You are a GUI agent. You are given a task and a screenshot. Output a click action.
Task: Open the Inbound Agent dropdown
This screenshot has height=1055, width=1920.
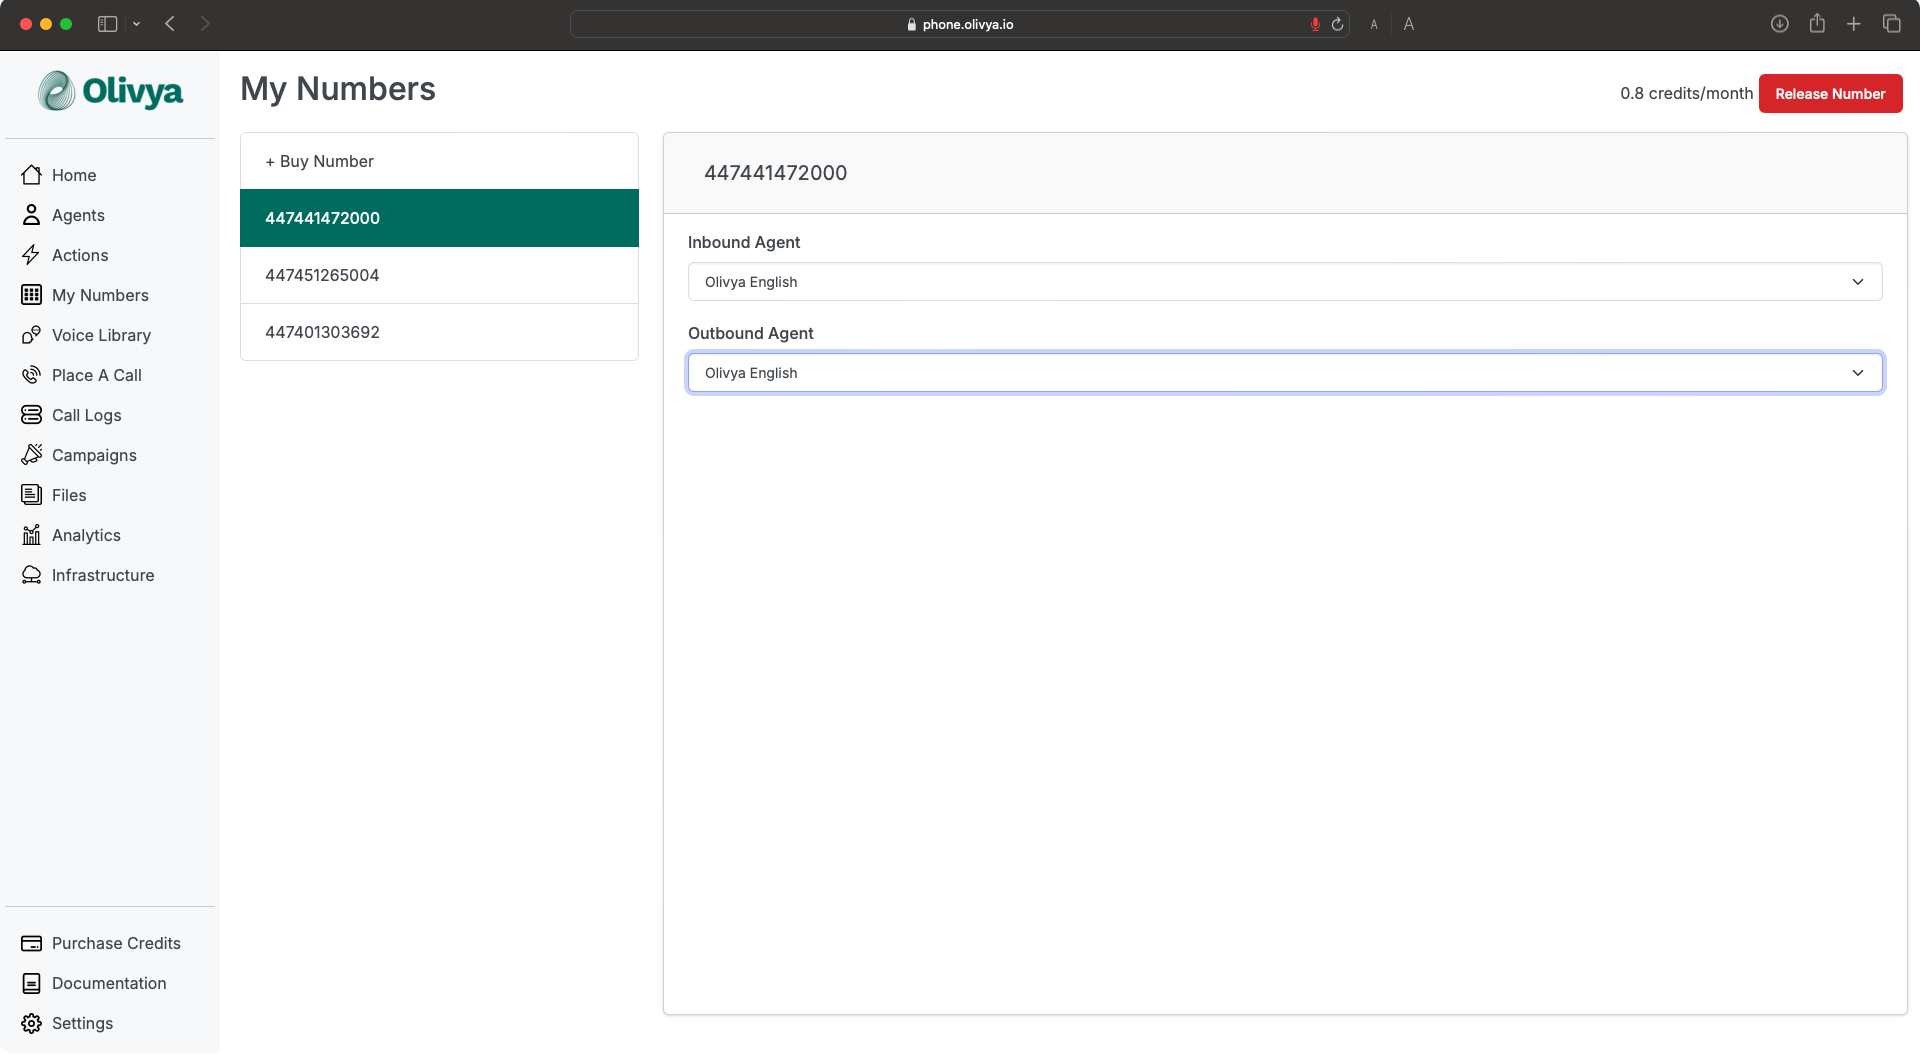[x=1285, y=282]
